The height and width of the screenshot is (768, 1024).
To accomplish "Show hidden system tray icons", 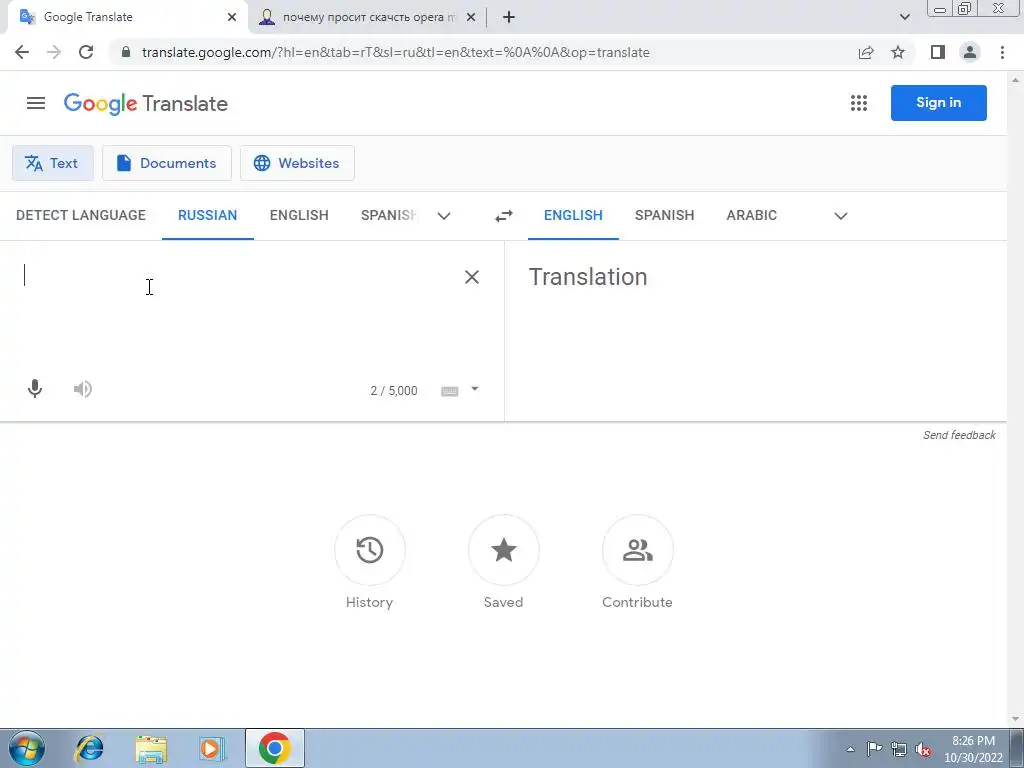I will (x=850, y=749).
